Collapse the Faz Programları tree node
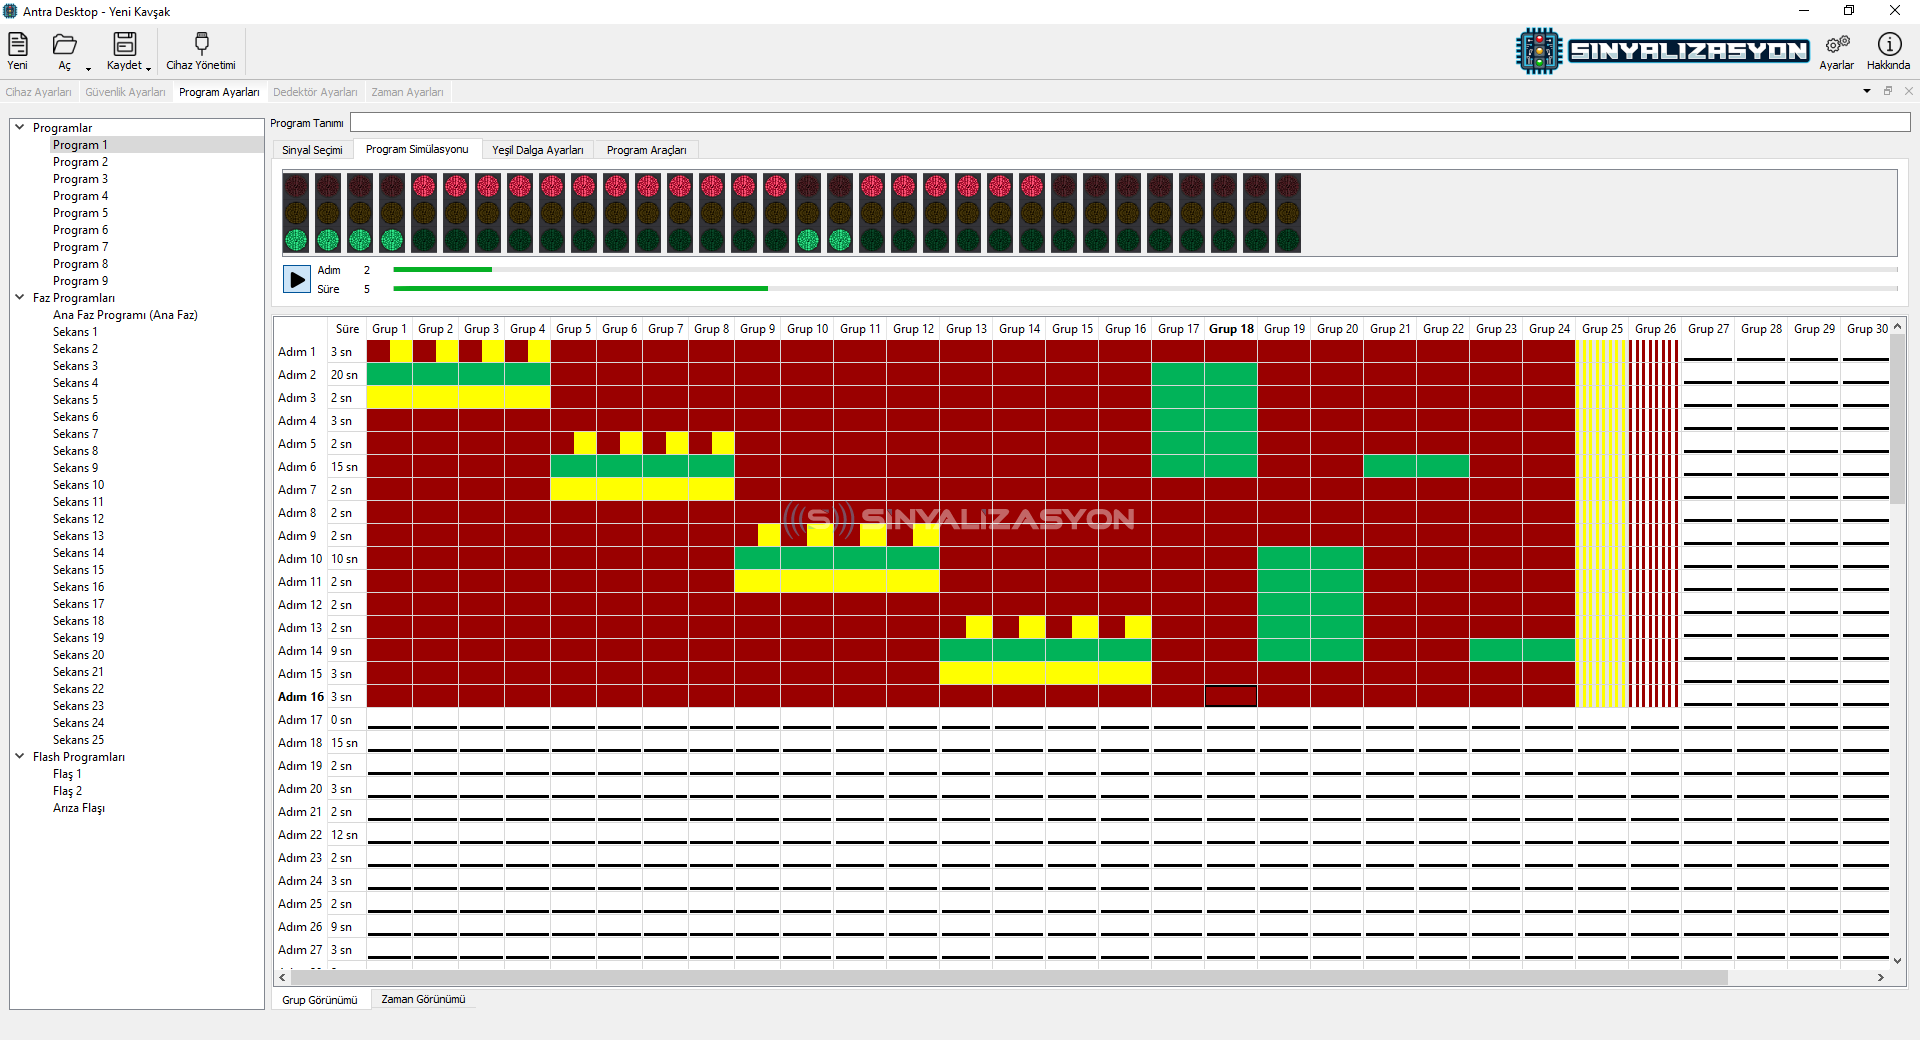Screen dimensions: 1920x1040 coord(19,297)
